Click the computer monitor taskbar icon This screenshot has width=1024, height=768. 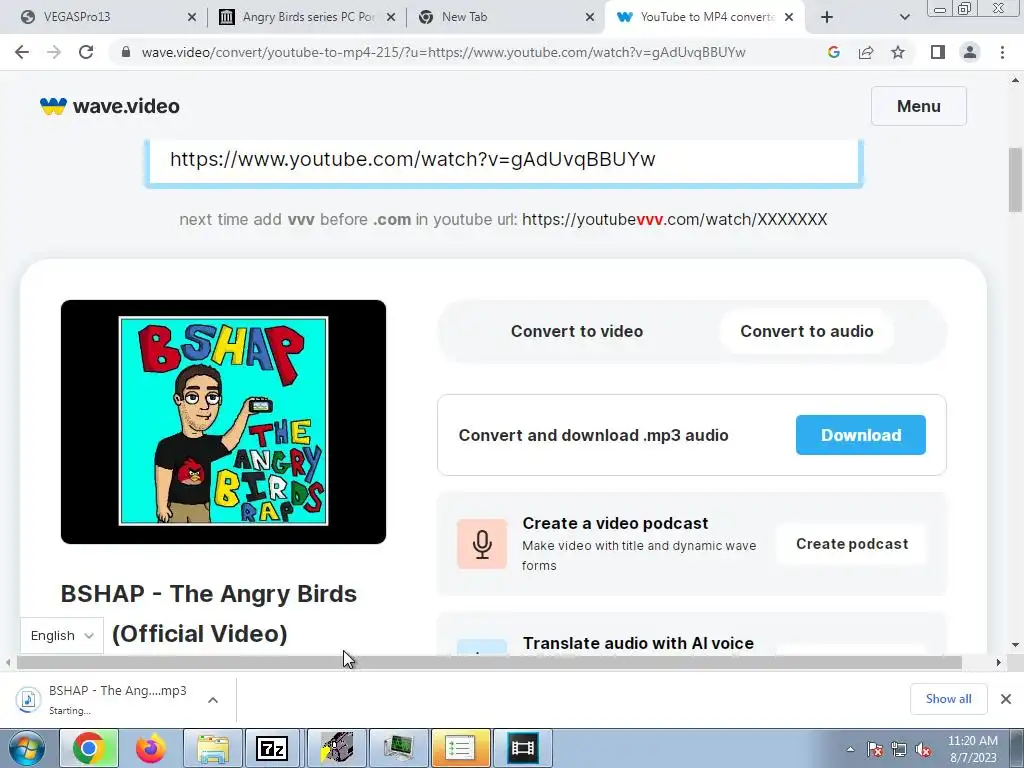[398, 748]
